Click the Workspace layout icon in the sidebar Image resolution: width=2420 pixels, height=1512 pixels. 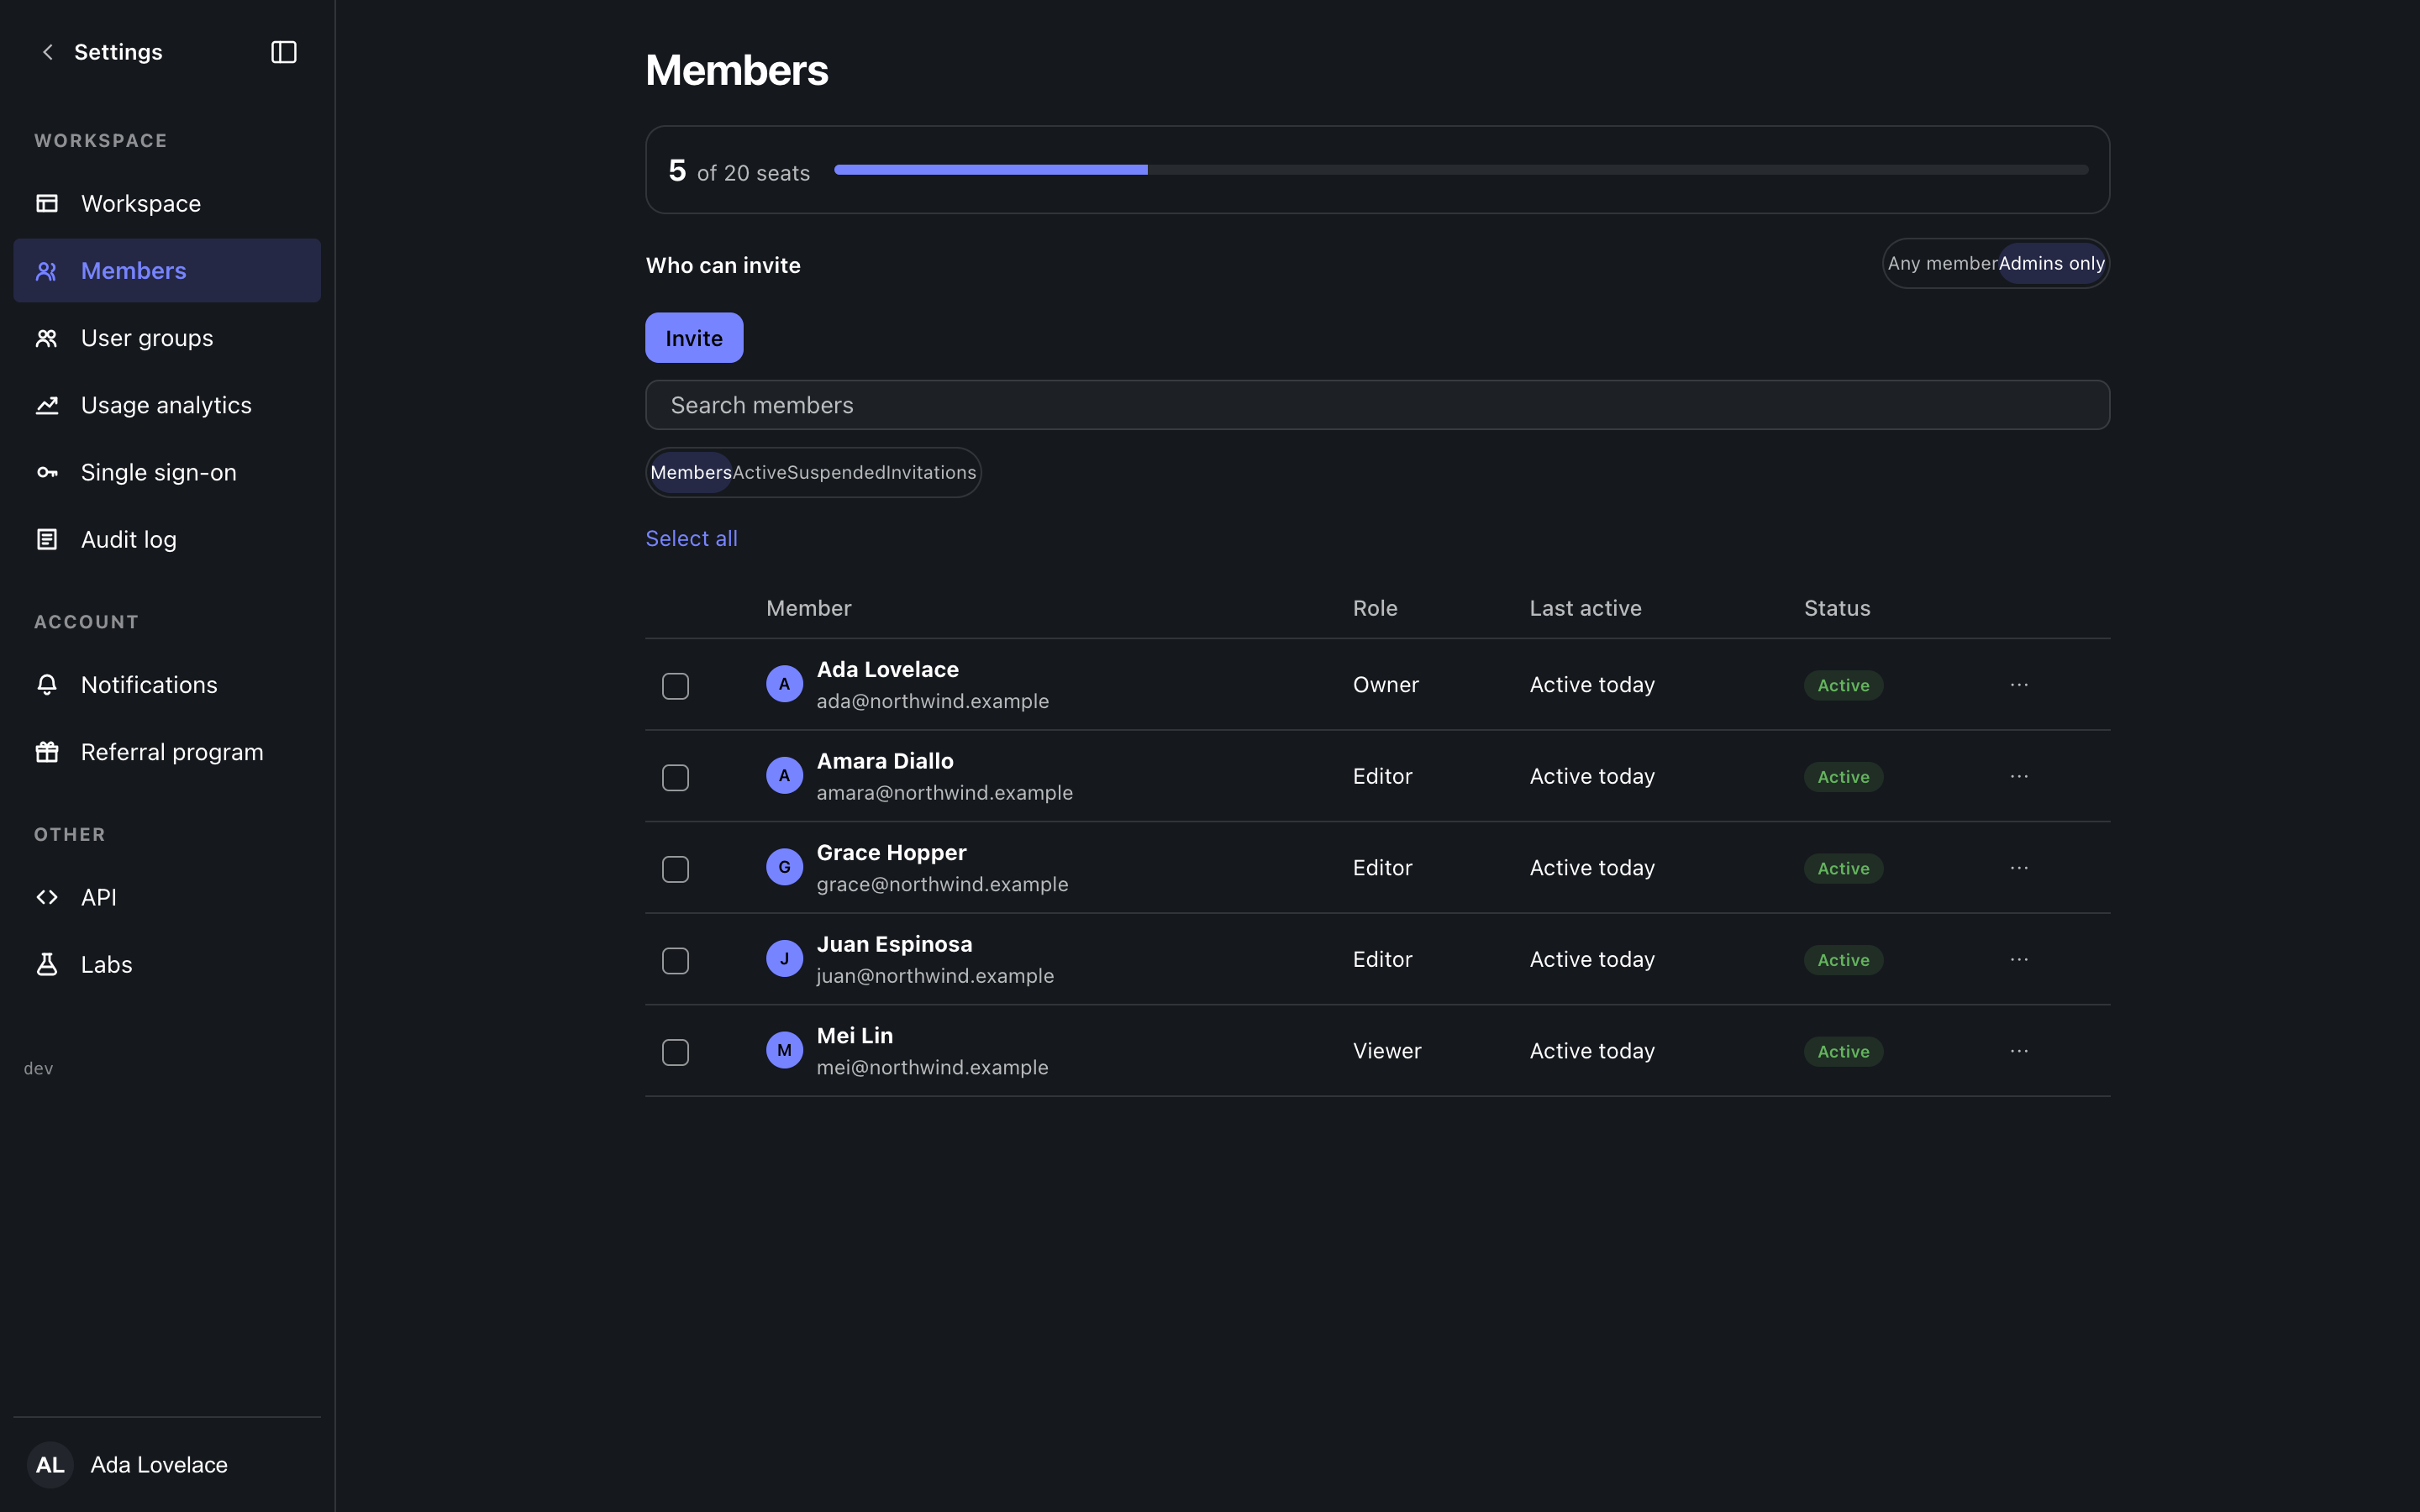(47, 203)
